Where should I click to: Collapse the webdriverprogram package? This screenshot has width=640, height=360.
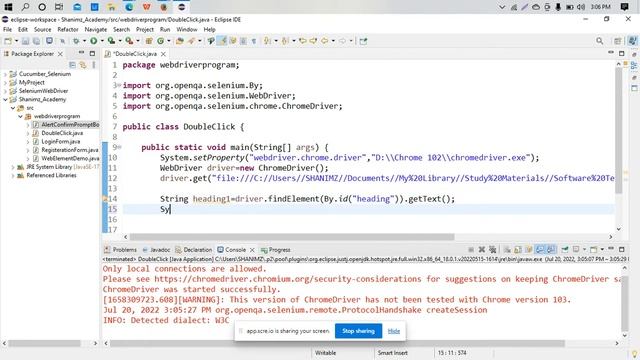(x=20, y=116)
